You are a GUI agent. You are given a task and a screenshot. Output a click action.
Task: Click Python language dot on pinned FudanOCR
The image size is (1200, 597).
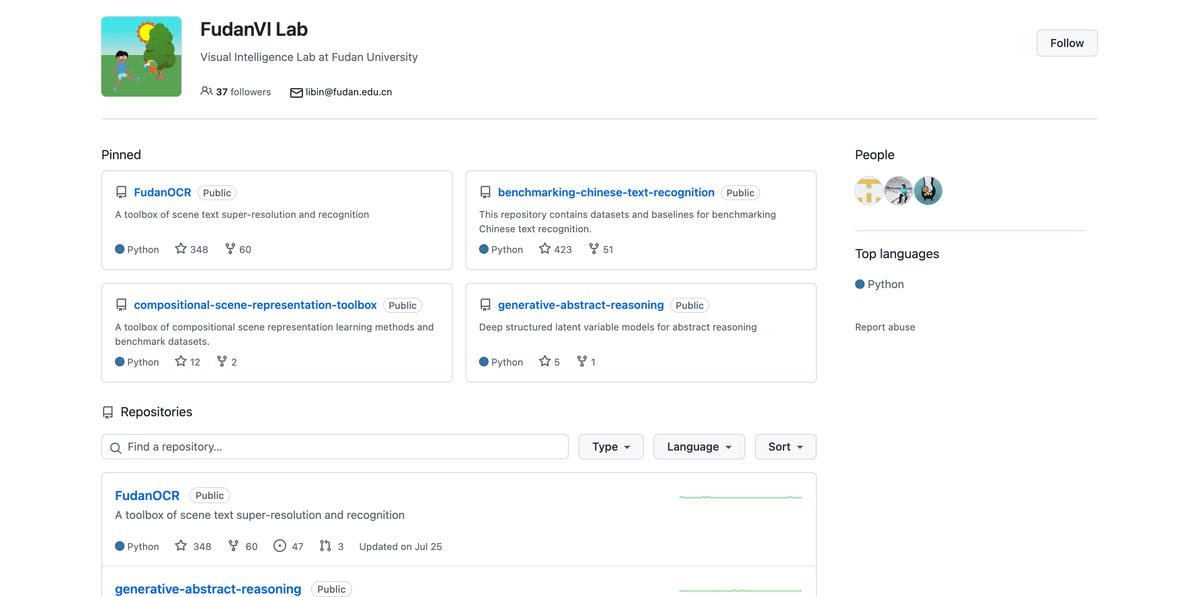pos(120,249)
